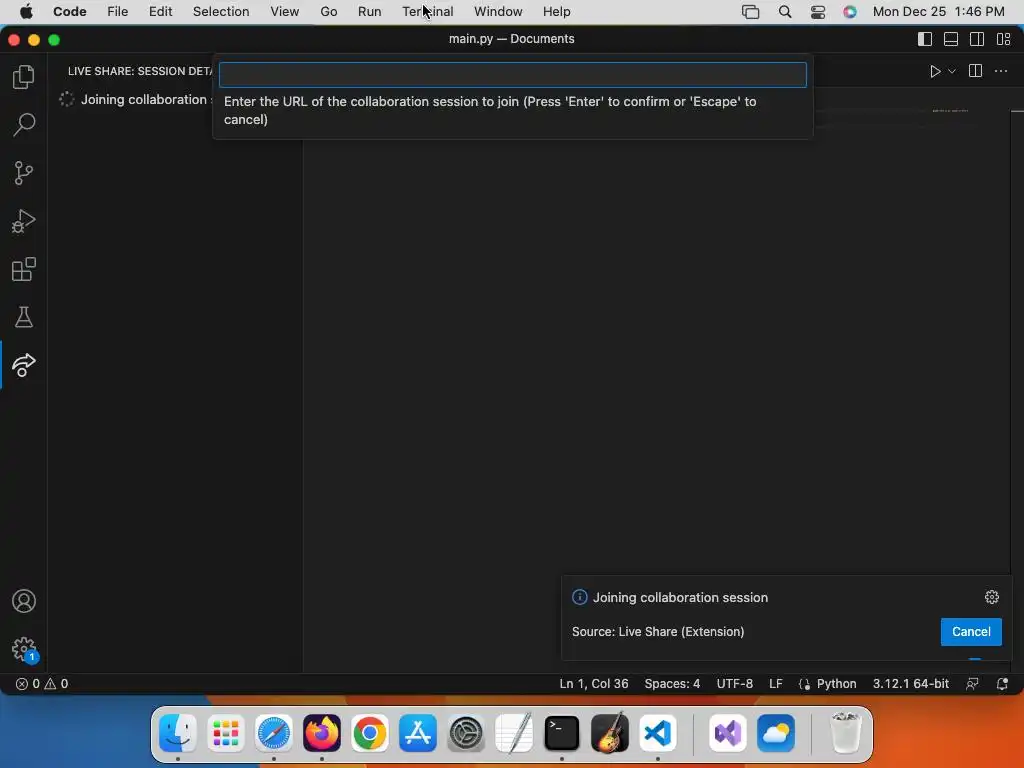Open the View menu
Viewport: 1024px width, 768px height.
tap(284, 12)
